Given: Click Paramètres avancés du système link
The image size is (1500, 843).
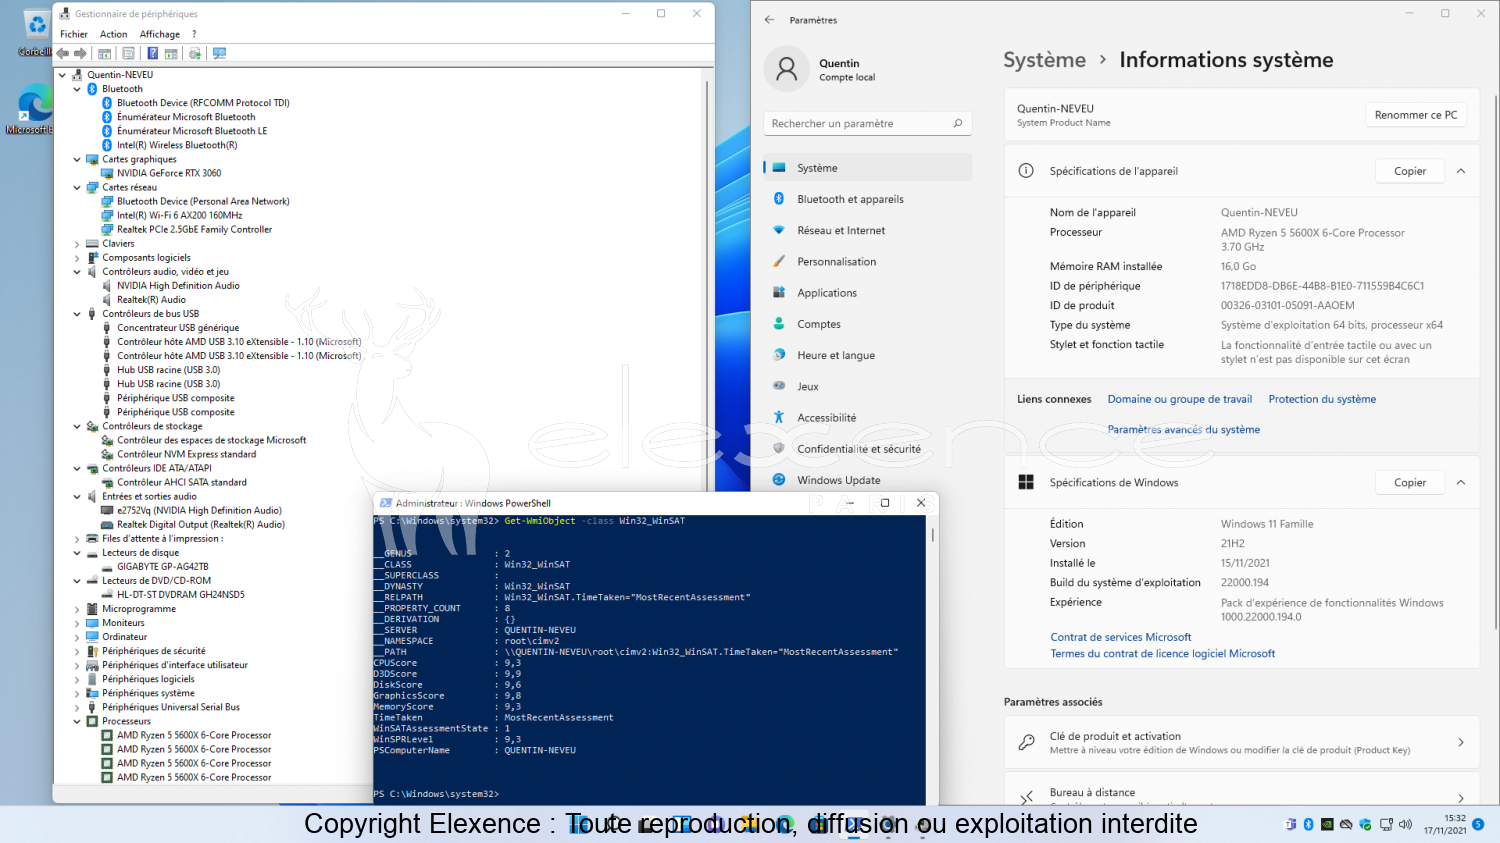Looking at the screenshot, I should tap(1184, 430).
